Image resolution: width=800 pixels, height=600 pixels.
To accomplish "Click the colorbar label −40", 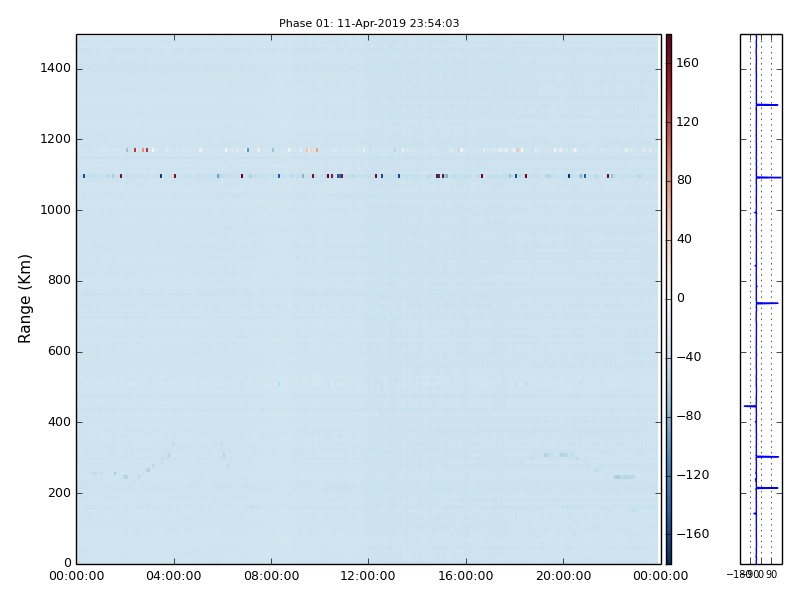I will tap(689, 357).
